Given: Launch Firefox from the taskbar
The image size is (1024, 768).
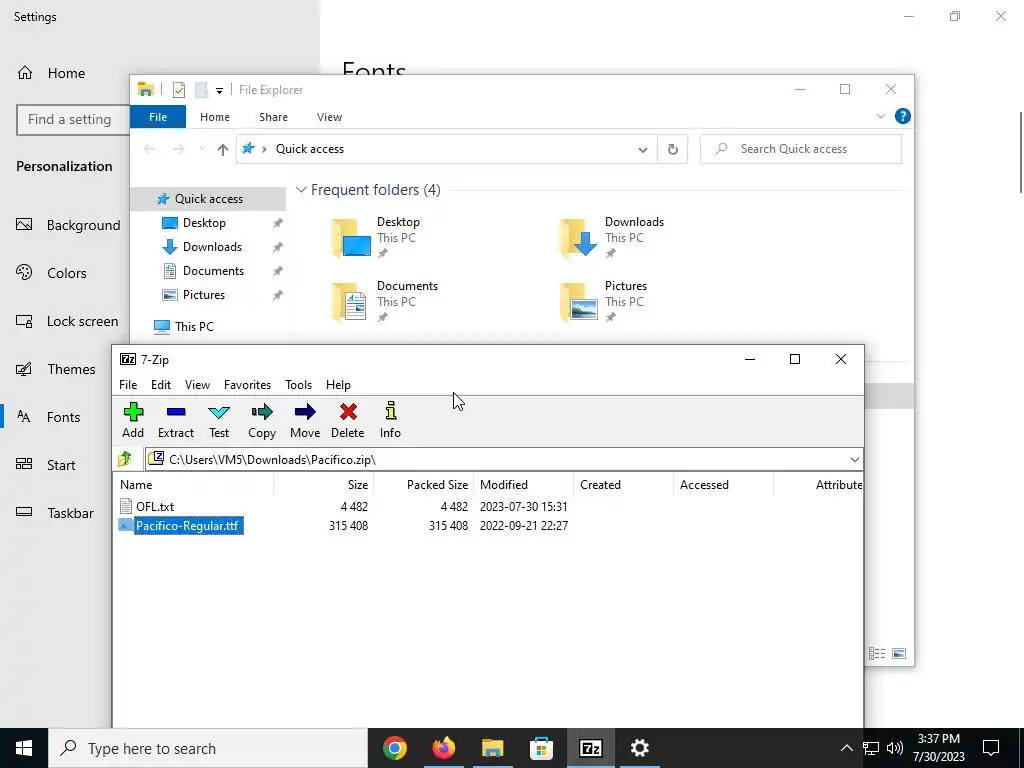Looking at the screenshot, I should coord(444,748).
